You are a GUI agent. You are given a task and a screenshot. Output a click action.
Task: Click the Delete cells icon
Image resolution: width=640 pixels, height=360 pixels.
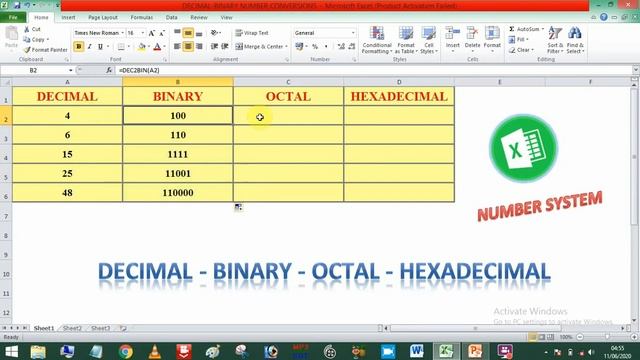tap(472, 33)
